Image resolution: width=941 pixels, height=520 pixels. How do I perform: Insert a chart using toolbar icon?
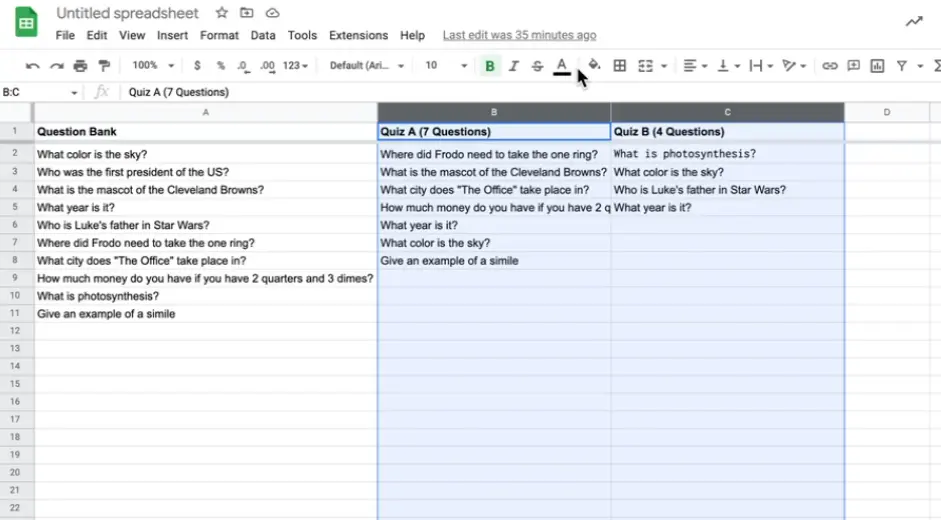tap(877, 66)
